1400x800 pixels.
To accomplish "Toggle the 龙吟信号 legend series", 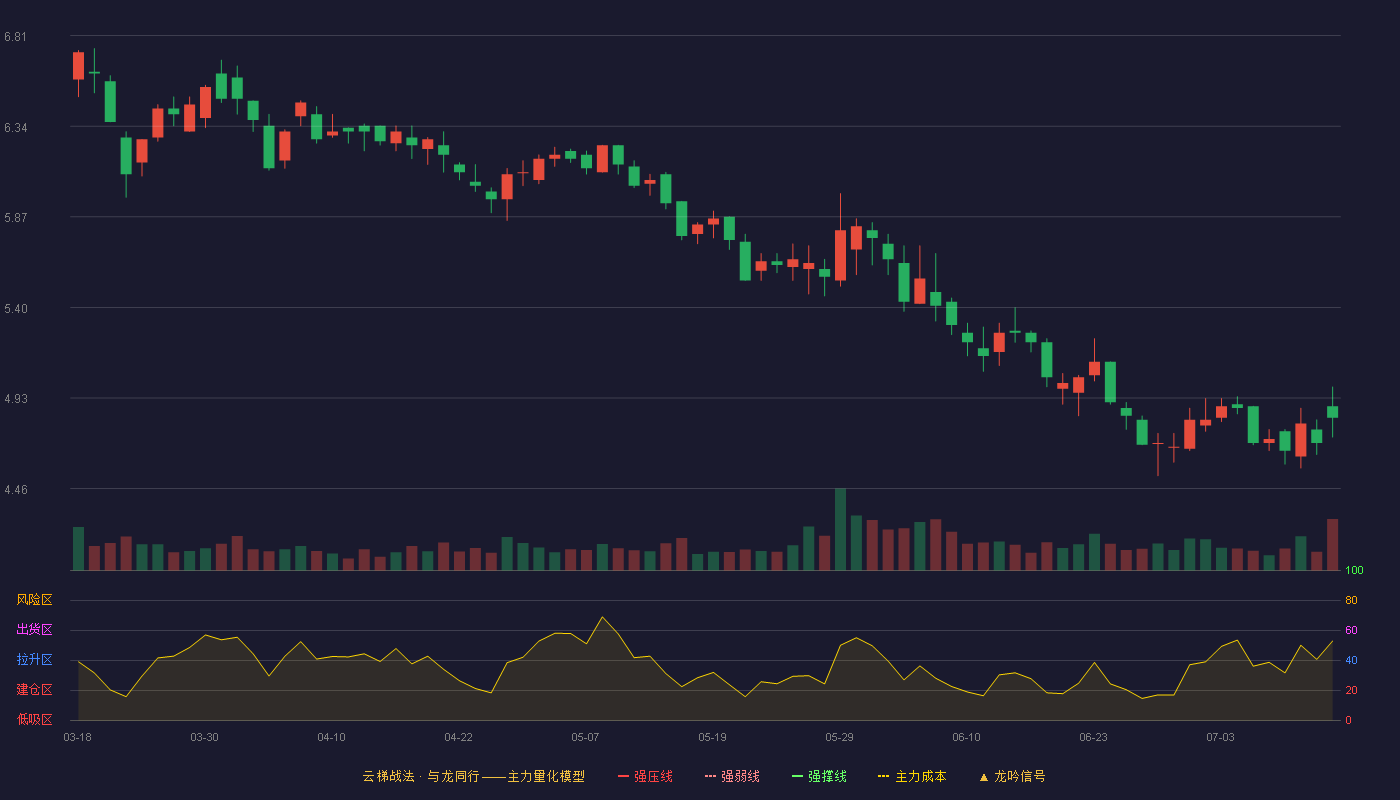I will click(1011, 776).
